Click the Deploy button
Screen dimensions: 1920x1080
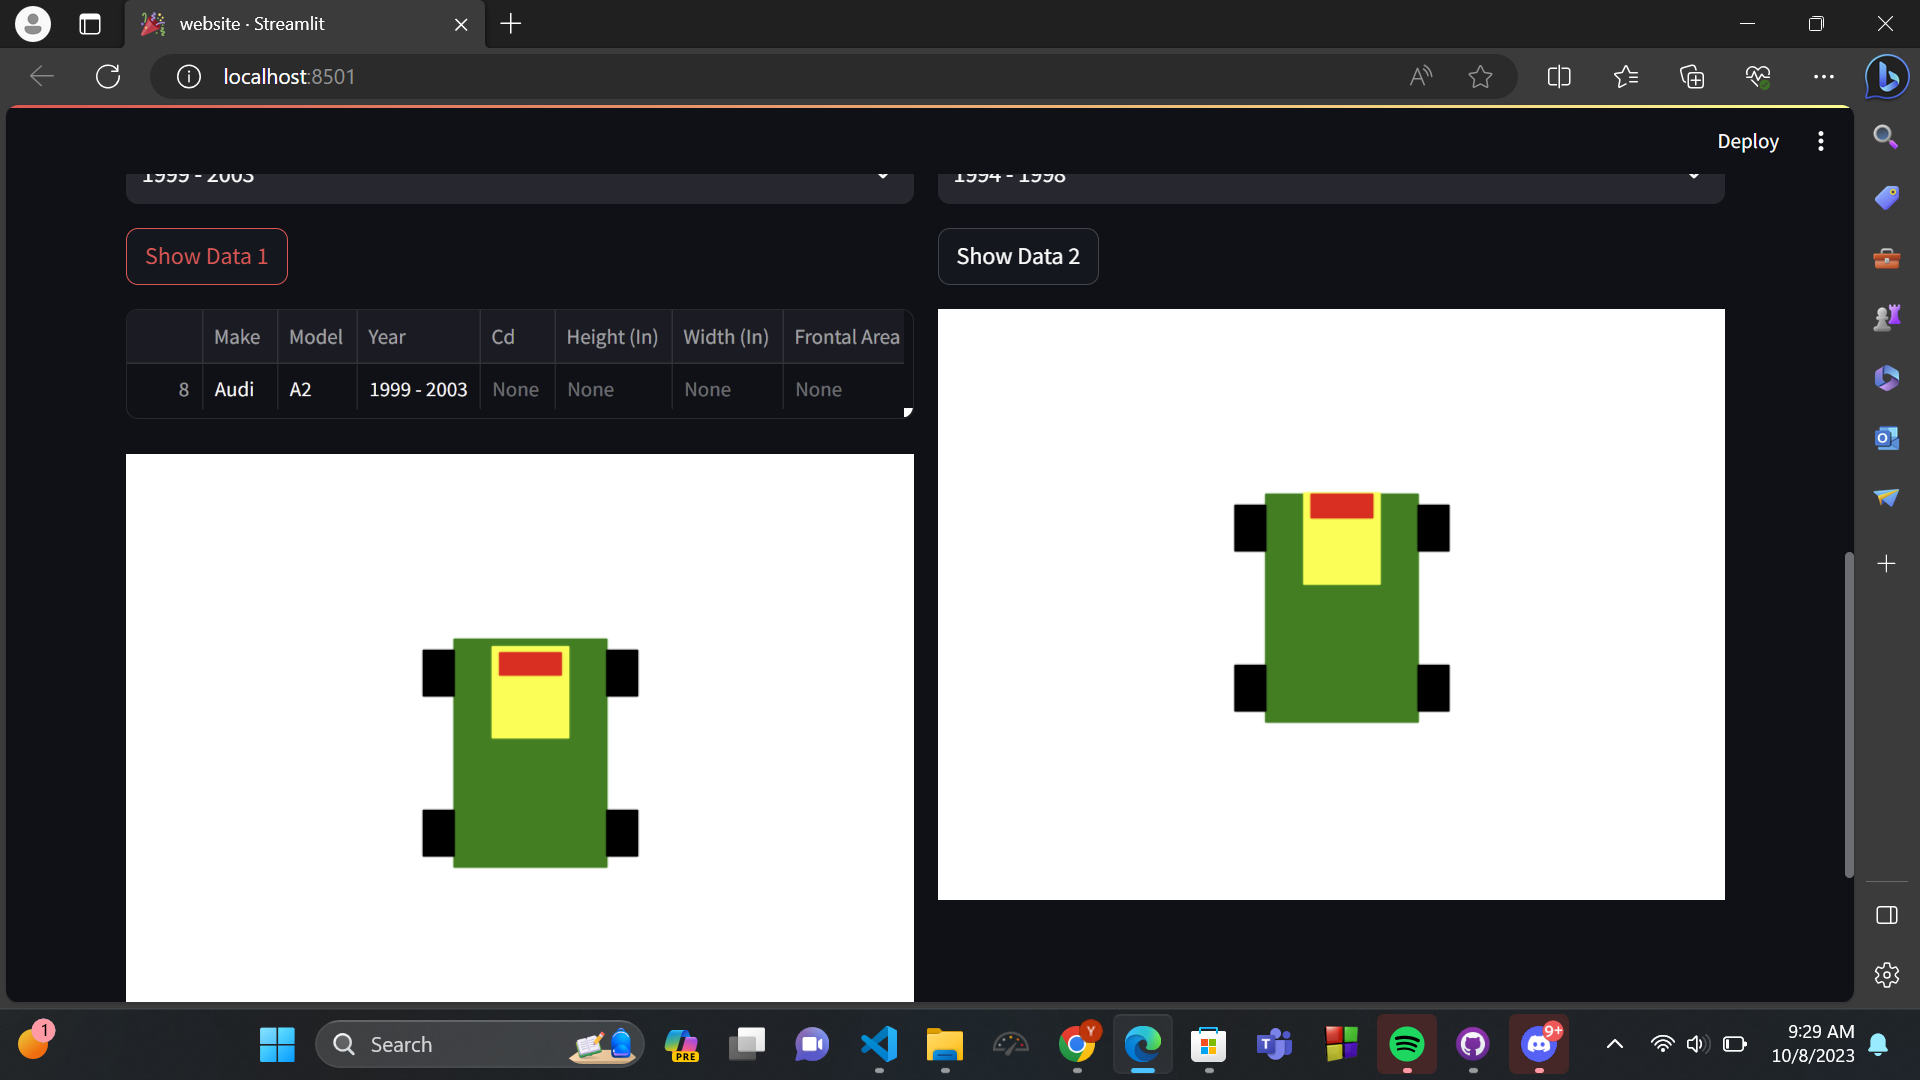pos(1747,141)
